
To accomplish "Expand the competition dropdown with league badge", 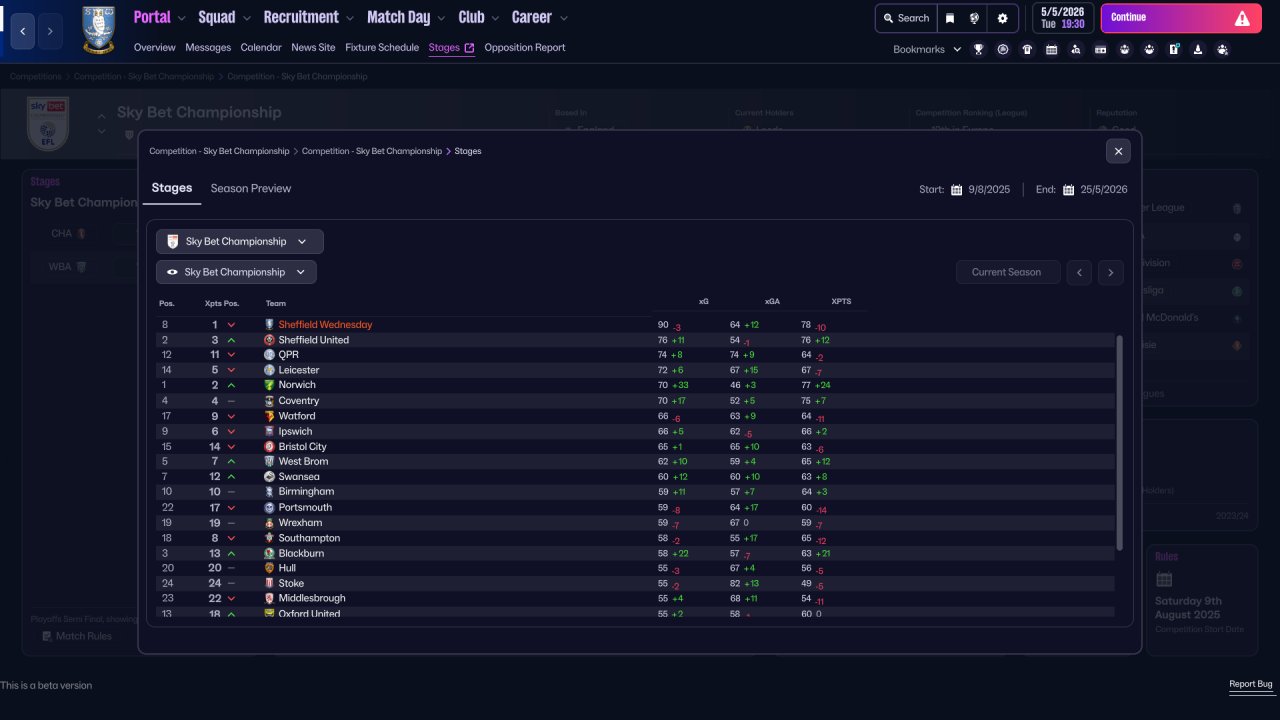I will click(x=240, y=241).
